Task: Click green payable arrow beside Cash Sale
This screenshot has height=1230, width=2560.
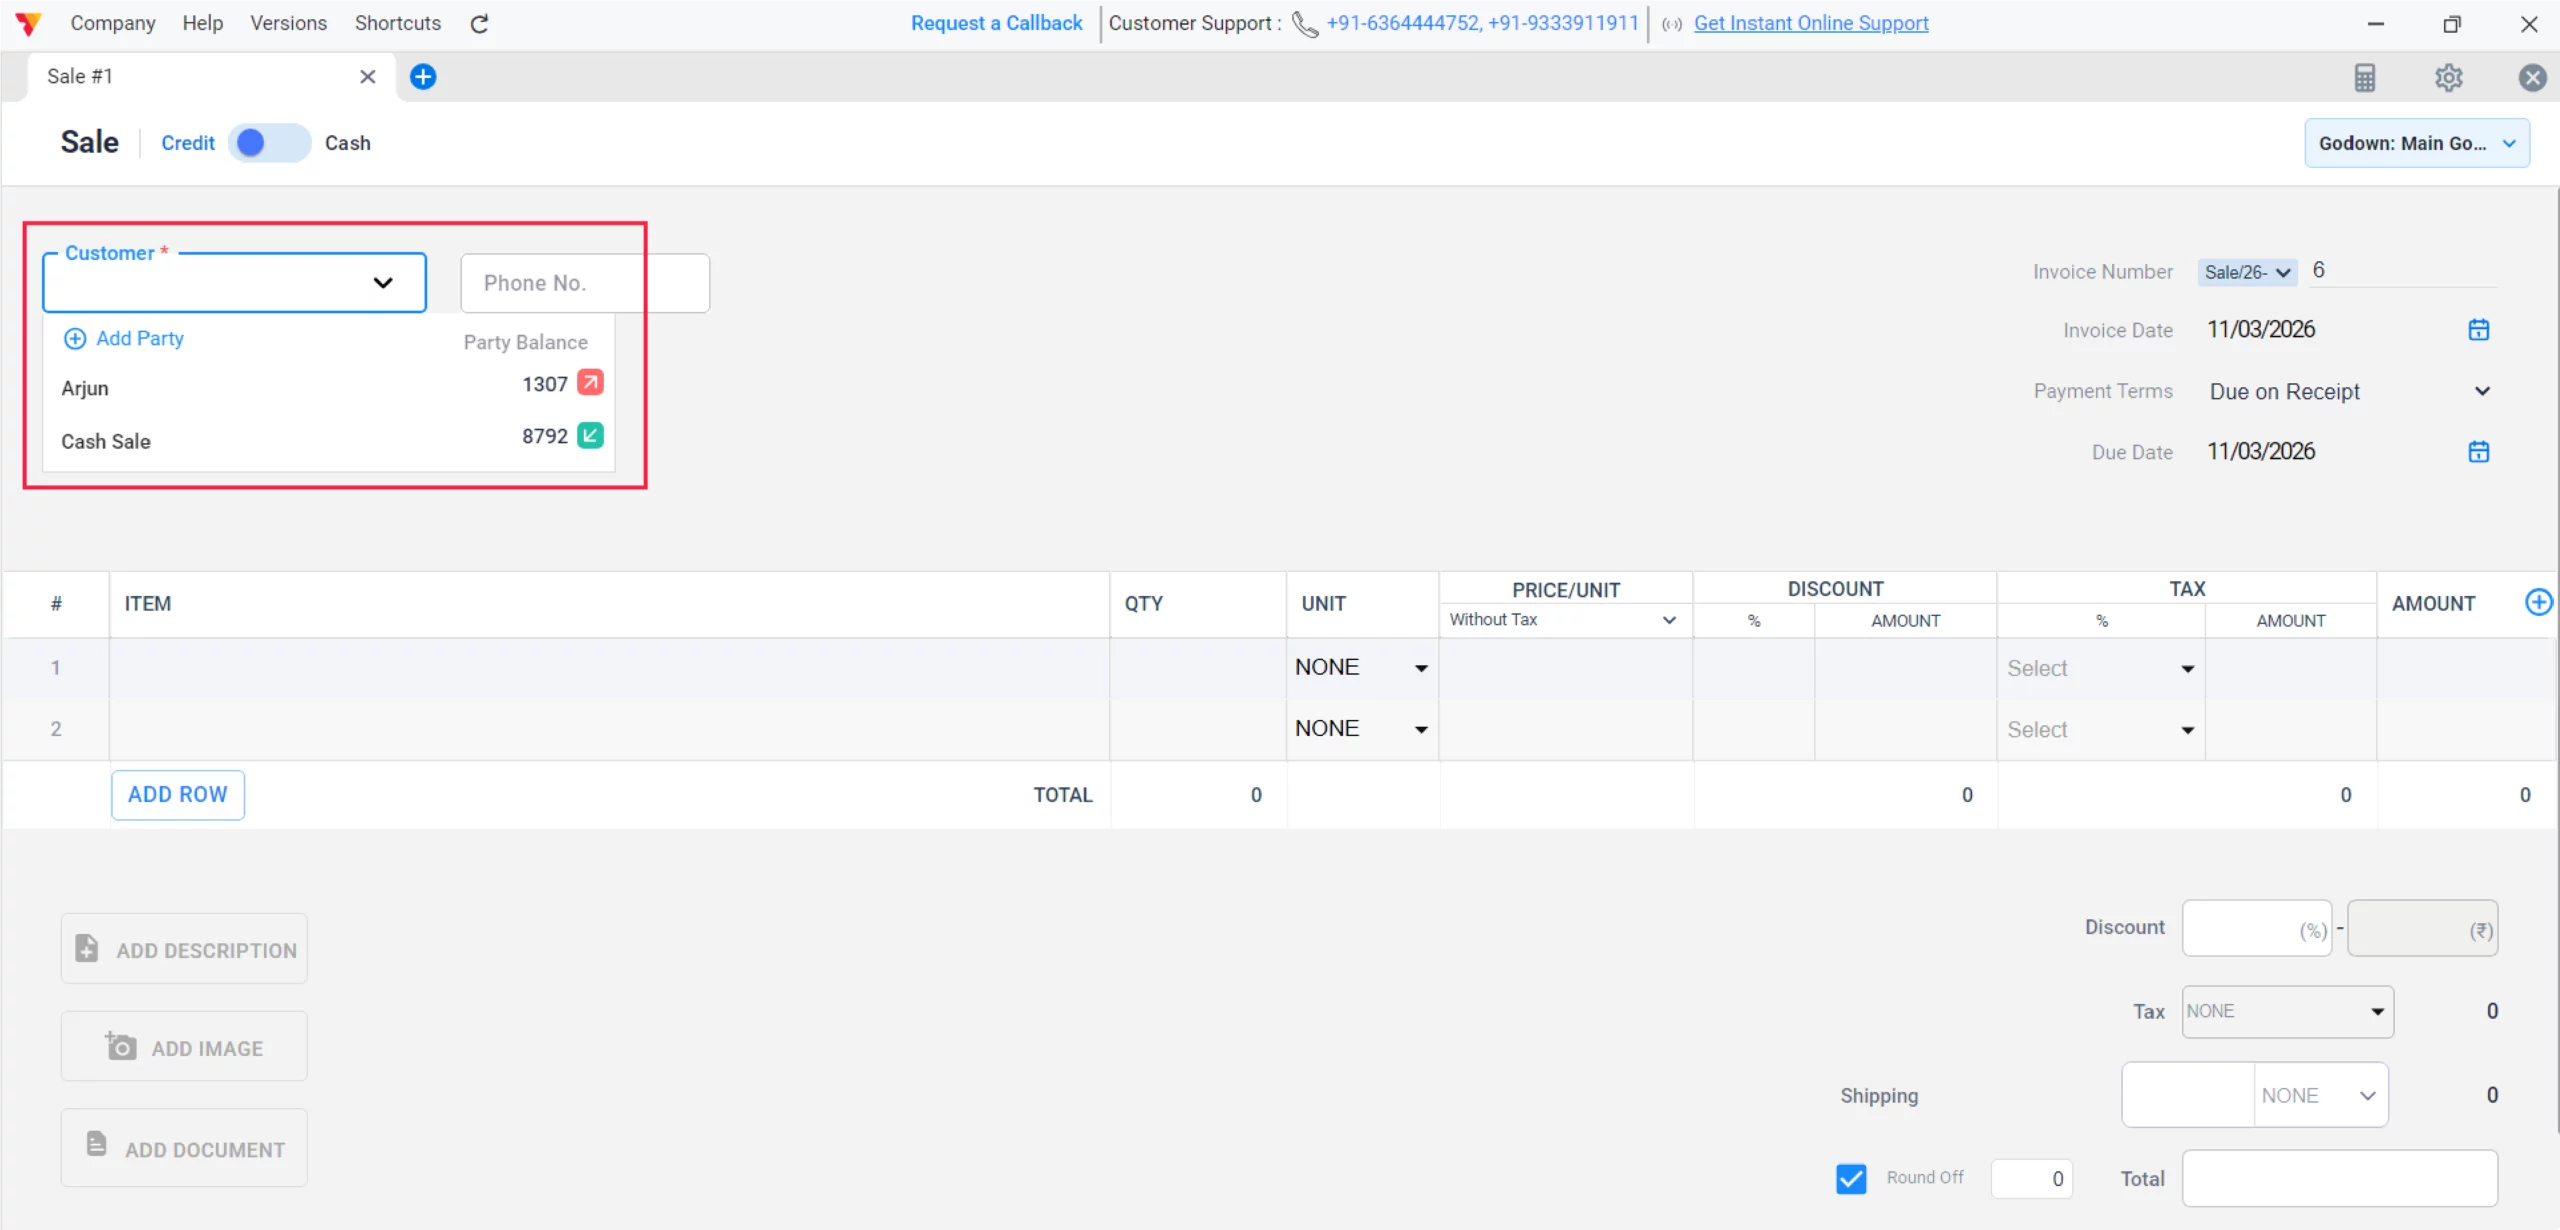Action: [590, 435]
